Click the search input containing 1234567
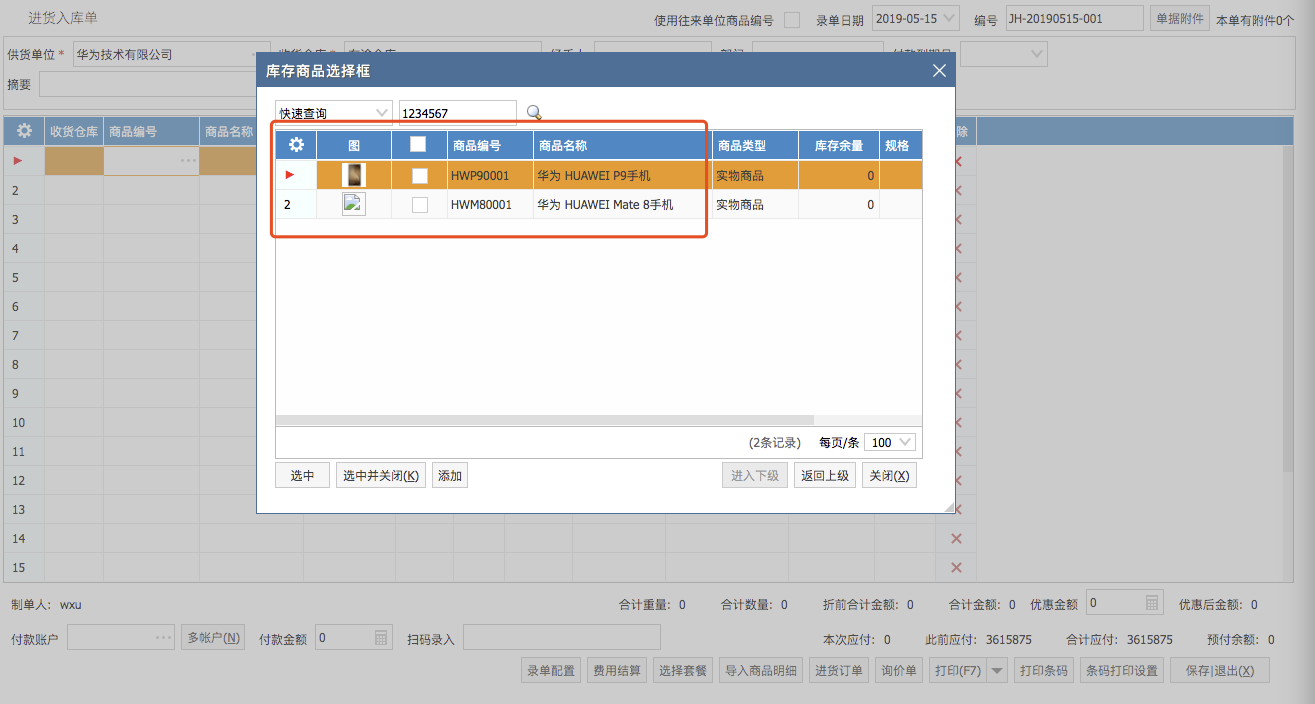This screenshot has height=704, width=1315. (x=458, y=113)
